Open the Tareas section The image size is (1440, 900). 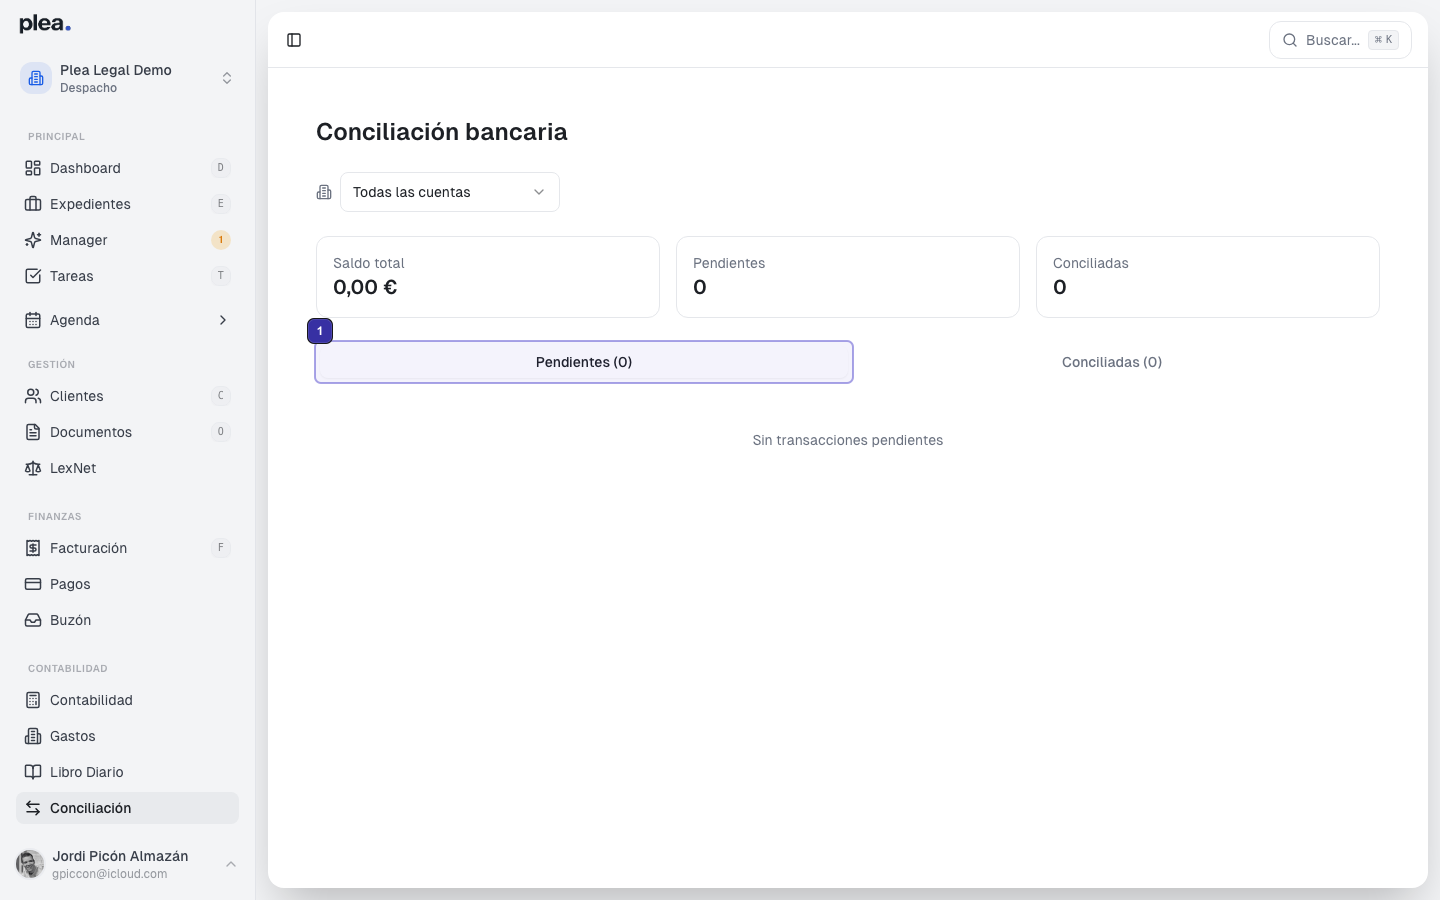pos(71,276)
